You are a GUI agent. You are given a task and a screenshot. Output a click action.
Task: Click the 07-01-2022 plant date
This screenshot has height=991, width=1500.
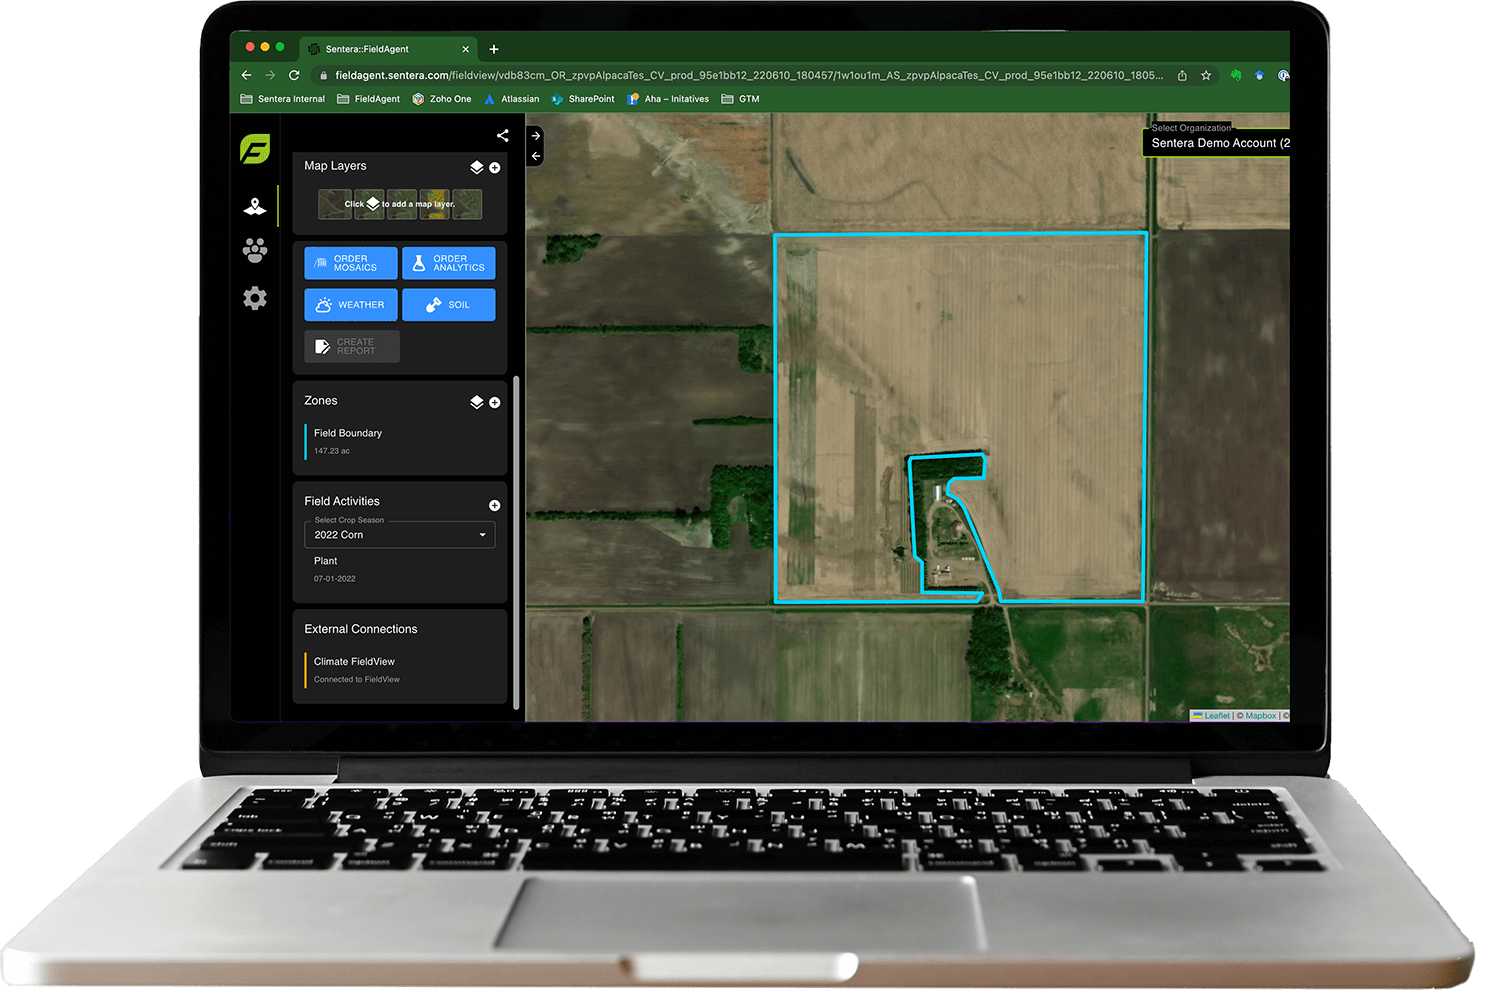point(335,579)
